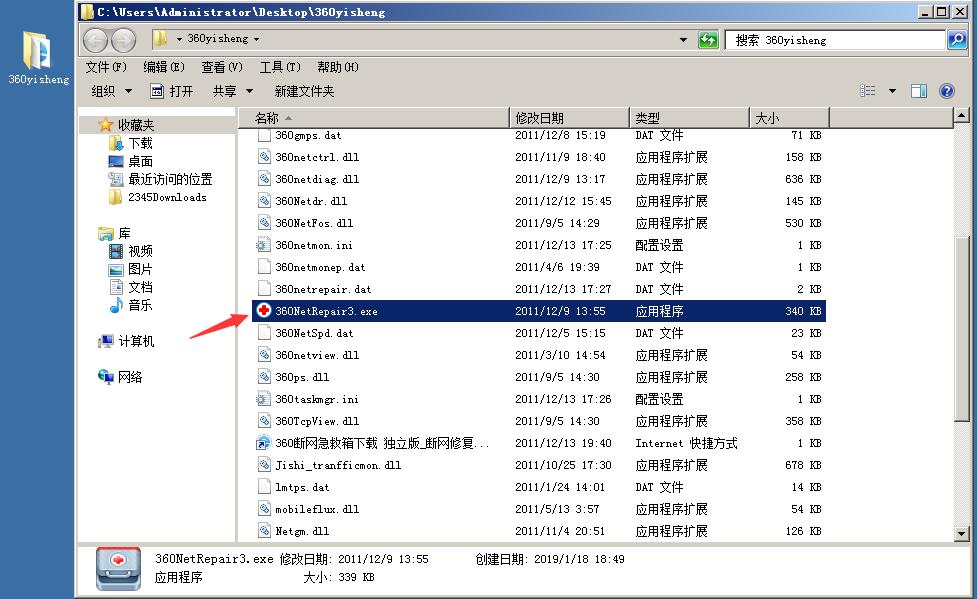Screen dimensions: 977x599
Task: Click the 360NetSpd.dat blank file icon
Action: coord(264,332)
